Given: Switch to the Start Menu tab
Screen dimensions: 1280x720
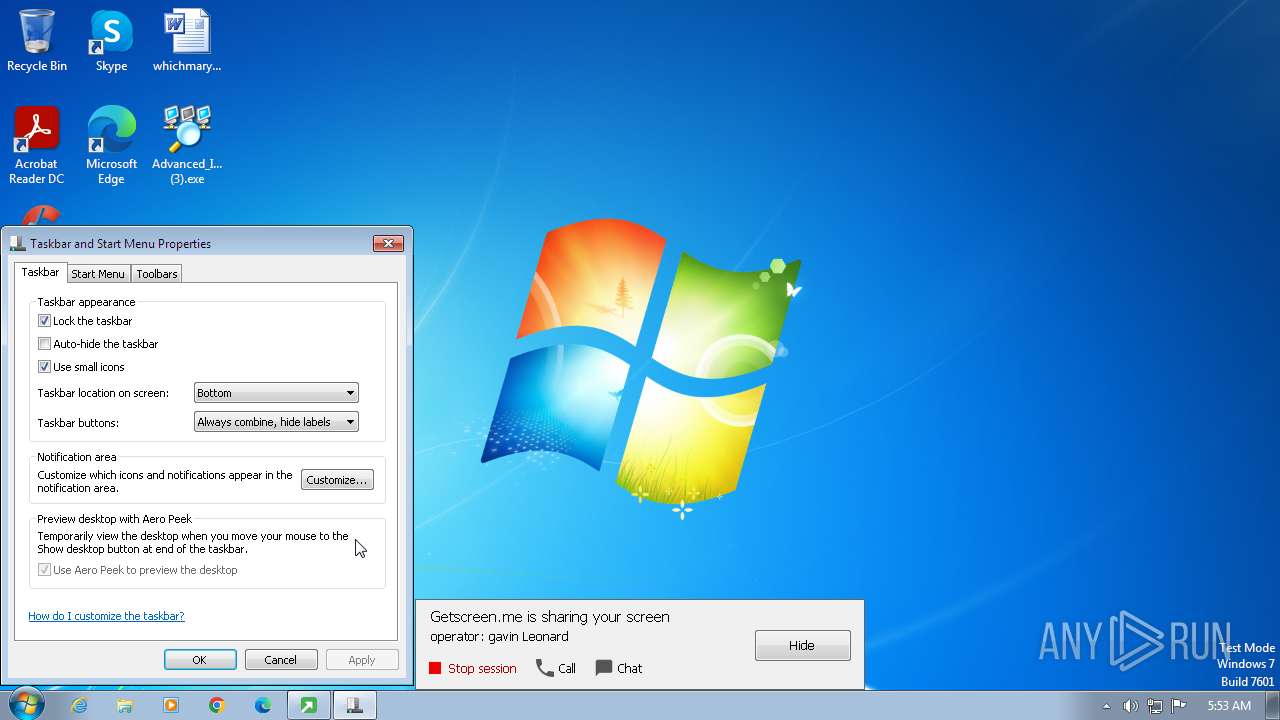Looking at the screenshot, I should point(98,274).
